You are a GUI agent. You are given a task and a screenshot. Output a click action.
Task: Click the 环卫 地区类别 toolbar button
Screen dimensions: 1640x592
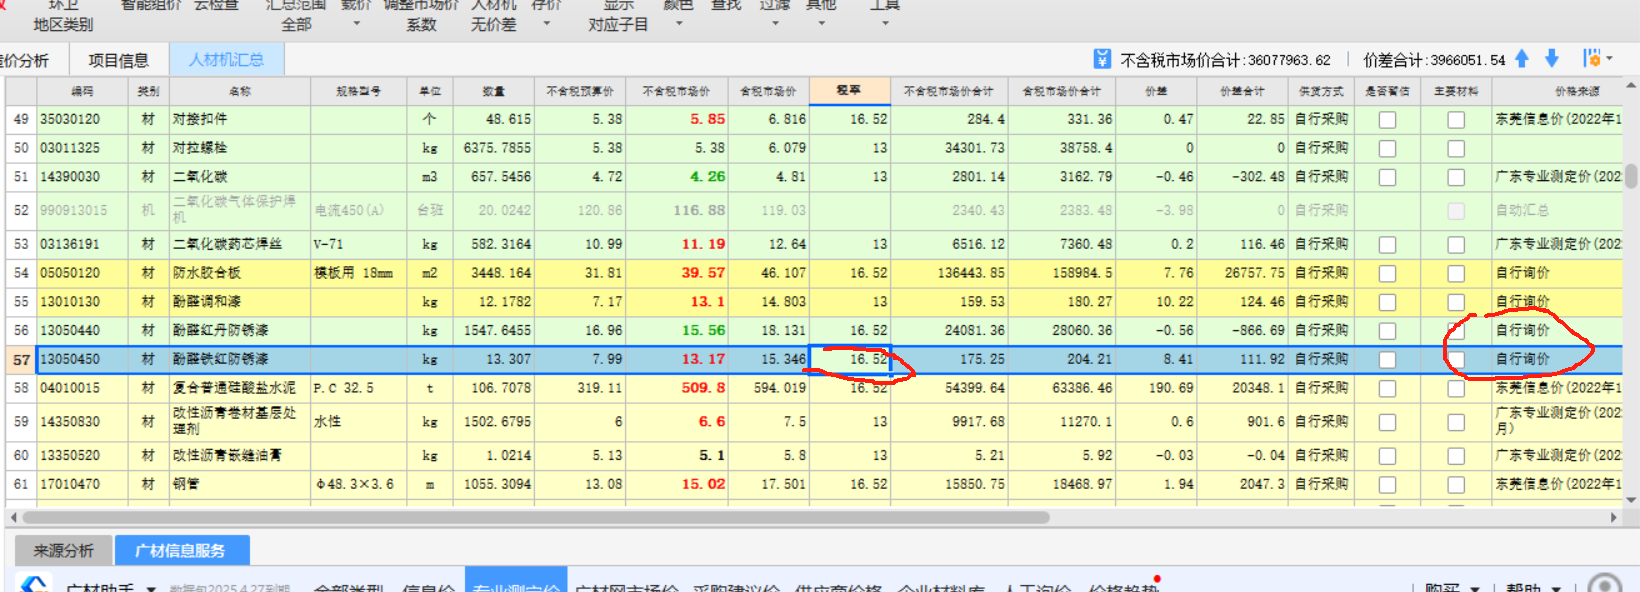pyautogui.click(x=63, y=14)
